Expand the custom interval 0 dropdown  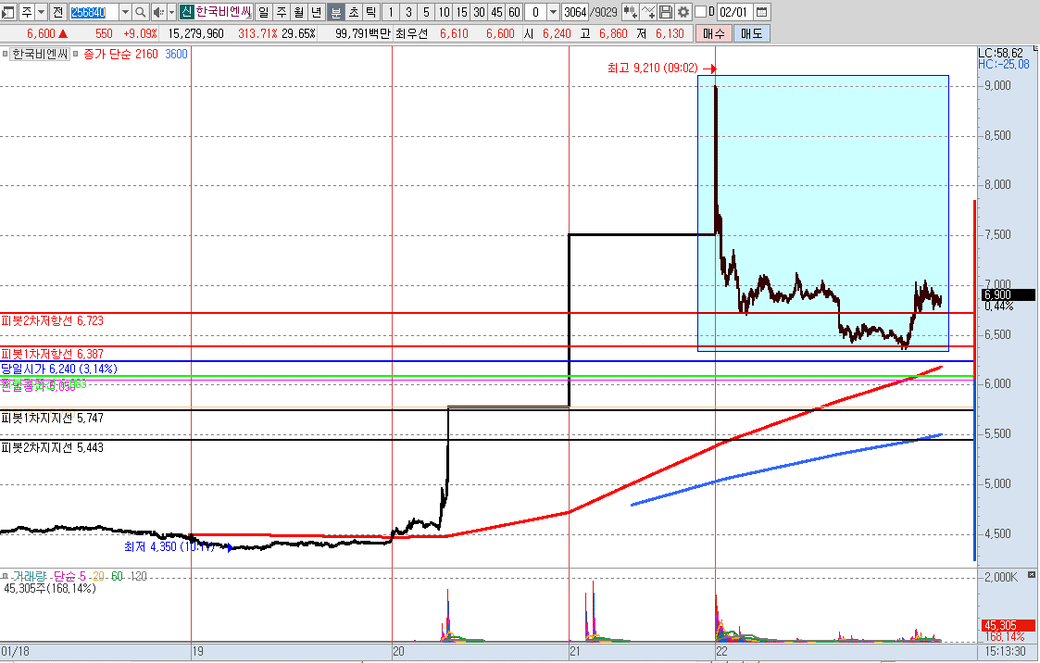click(x=552, y=12)
